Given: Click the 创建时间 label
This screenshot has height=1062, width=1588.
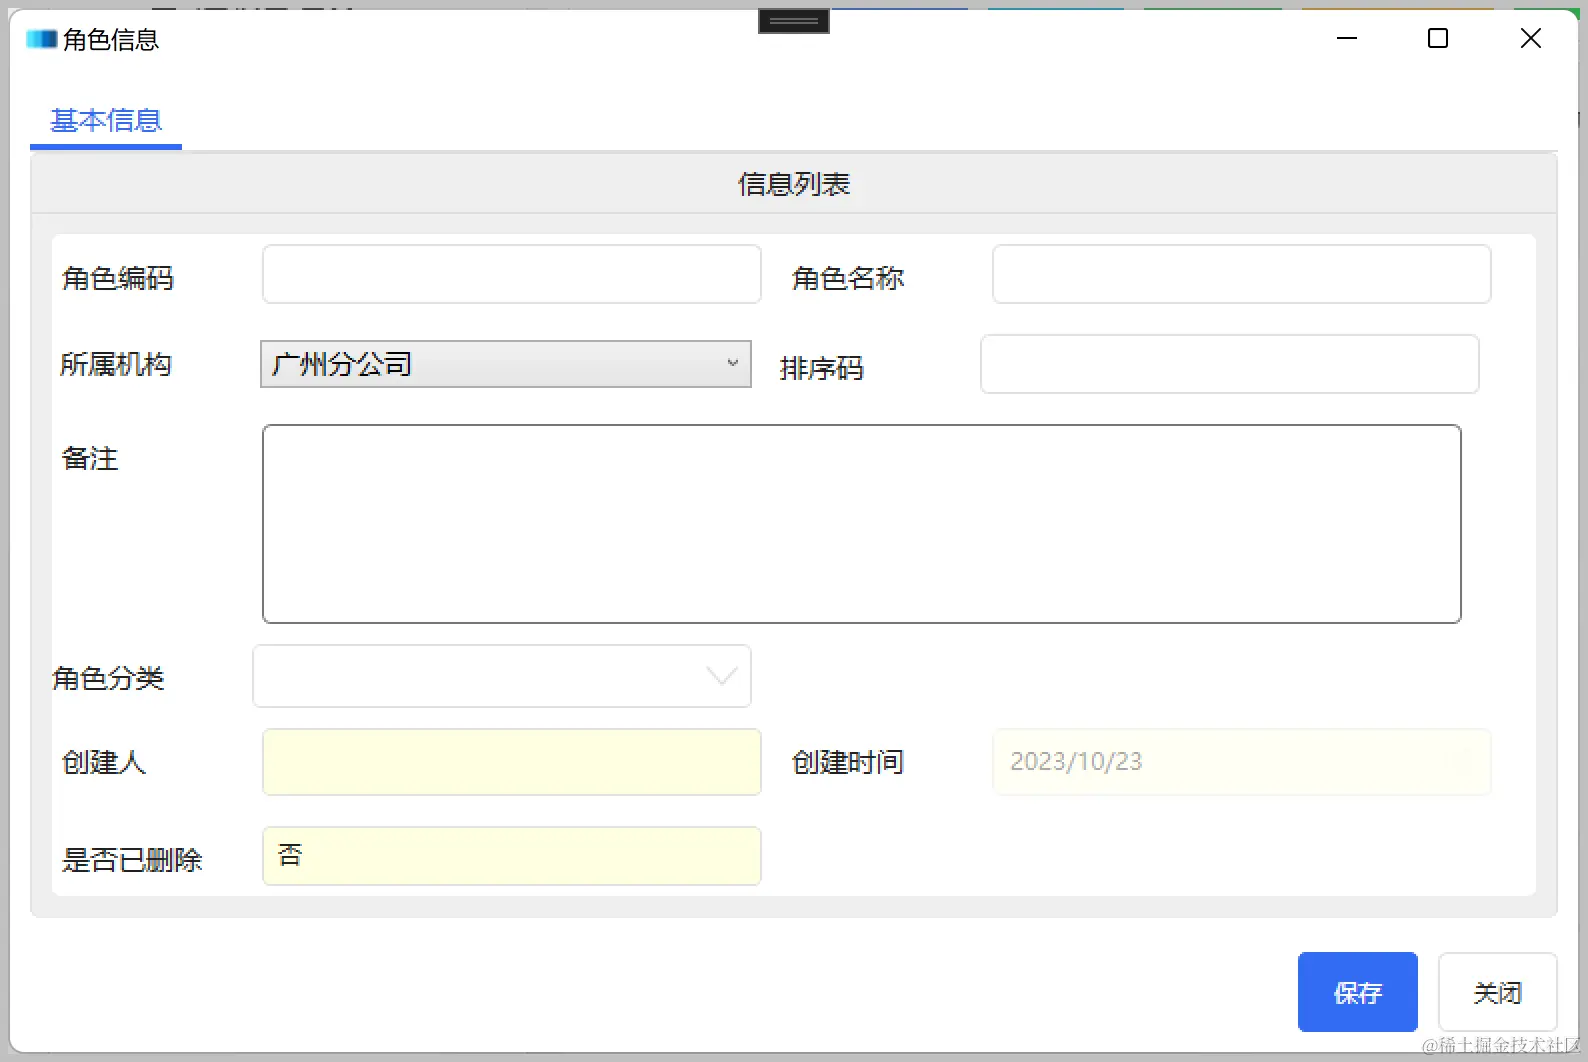Looking at the screenshot, I should tap(848, 762).
